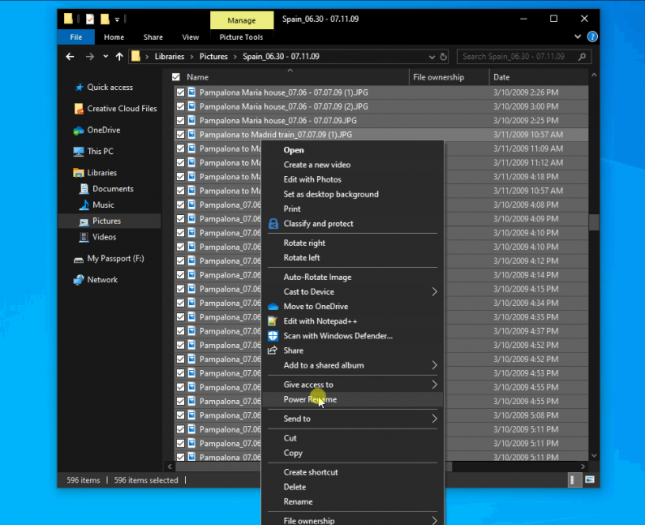This screenshot has width=645, height=525.
Task: Open the File ribbon tab
Action: [76, 37]
